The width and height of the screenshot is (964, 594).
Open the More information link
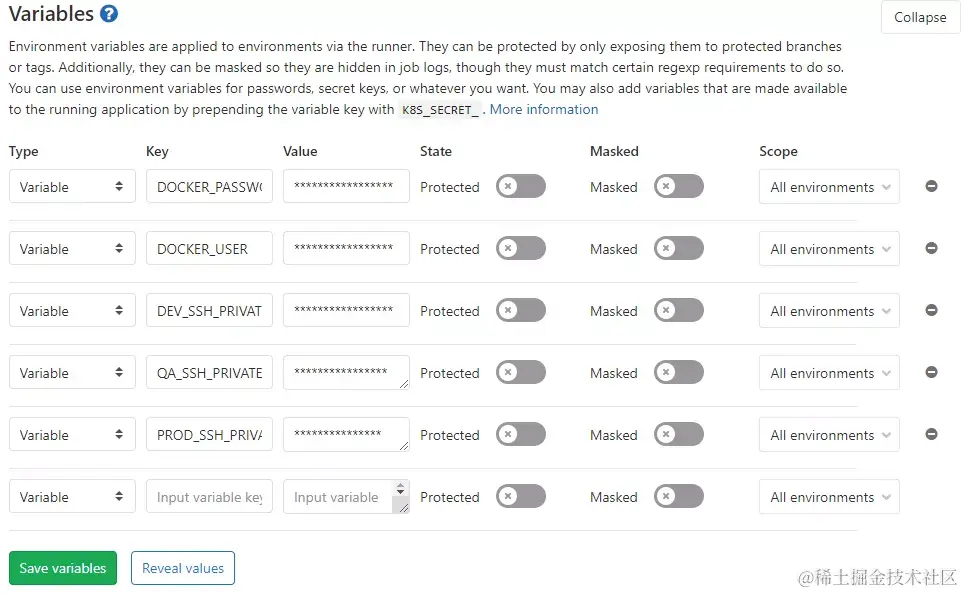coord(543,110)
